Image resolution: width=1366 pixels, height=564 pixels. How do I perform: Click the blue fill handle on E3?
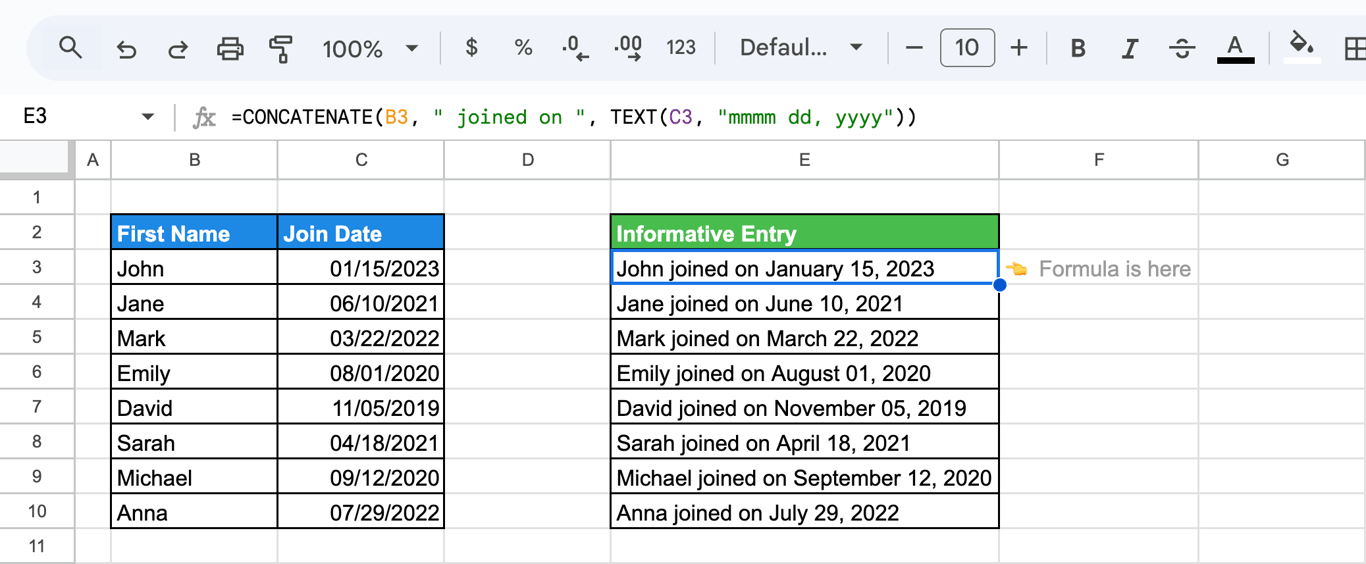999,285
